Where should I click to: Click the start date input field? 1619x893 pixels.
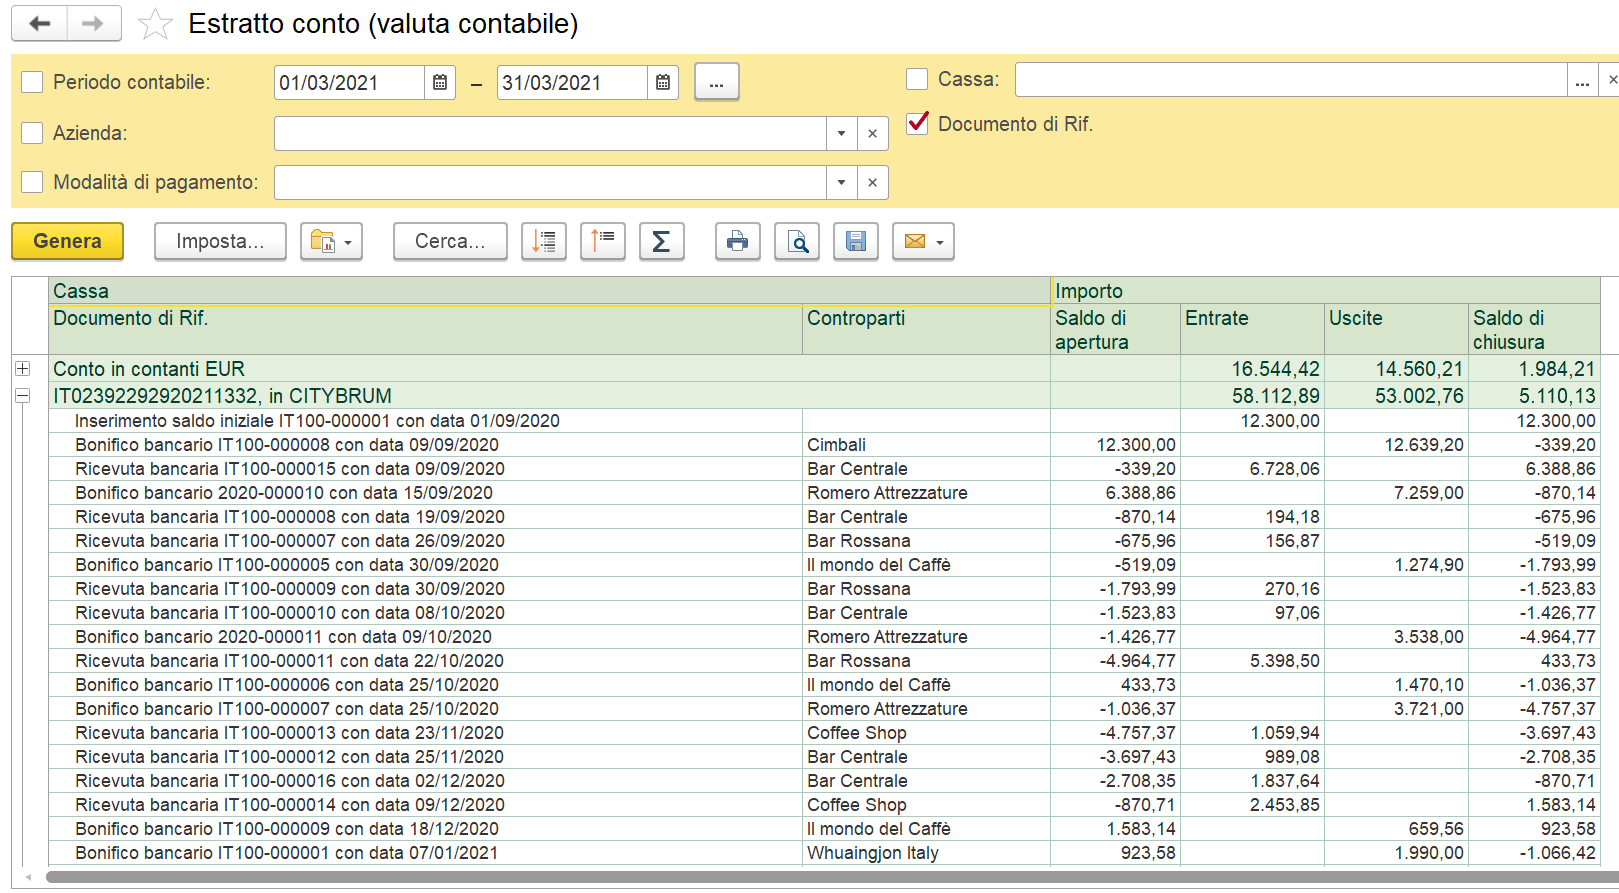click(x=349, y=82)
